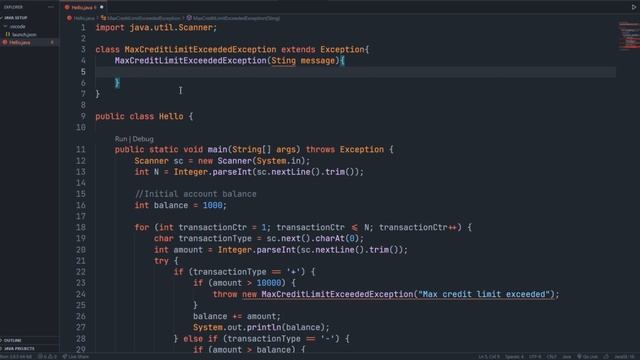This screenshot has height=360, width=640.
Task: Click the Run CodeLens above main
Action: tap(121, 139)
